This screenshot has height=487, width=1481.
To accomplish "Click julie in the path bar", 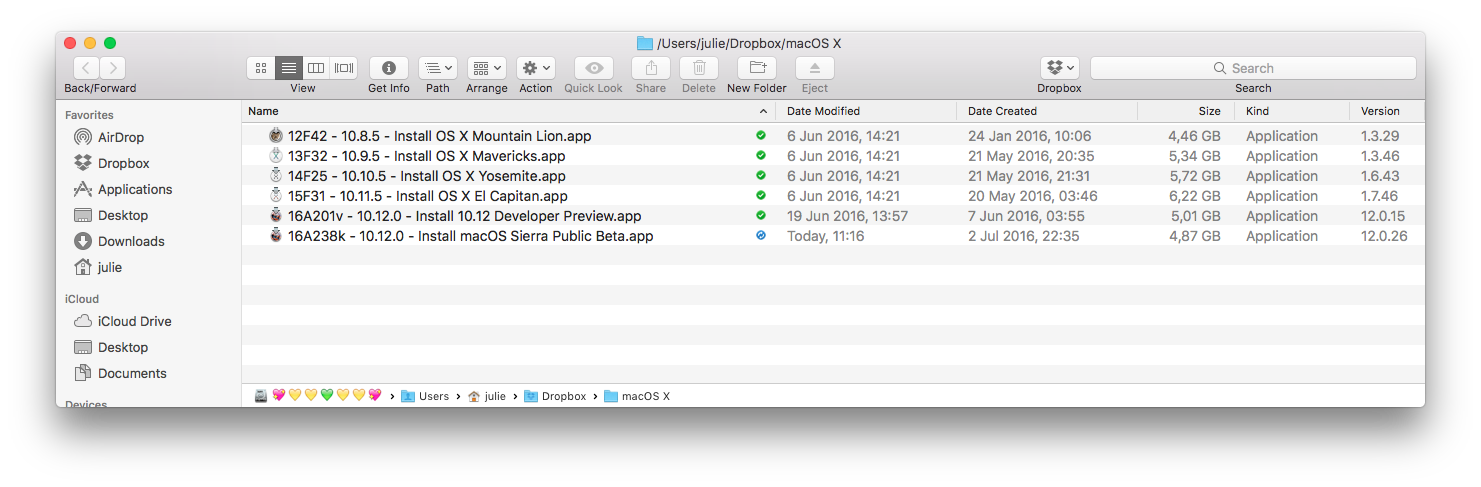I will click(487, 396).
